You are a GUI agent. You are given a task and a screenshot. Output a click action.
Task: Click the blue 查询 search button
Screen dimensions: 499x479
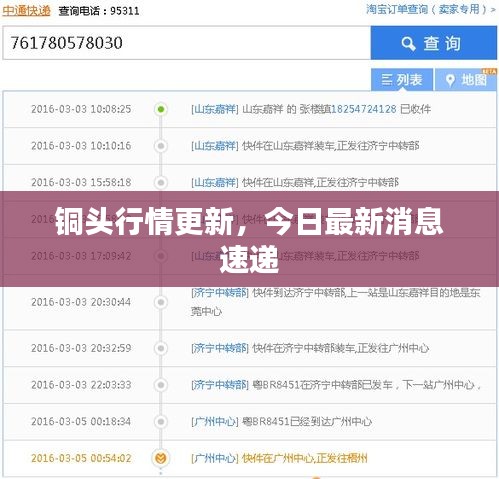(x=434, y=43)
